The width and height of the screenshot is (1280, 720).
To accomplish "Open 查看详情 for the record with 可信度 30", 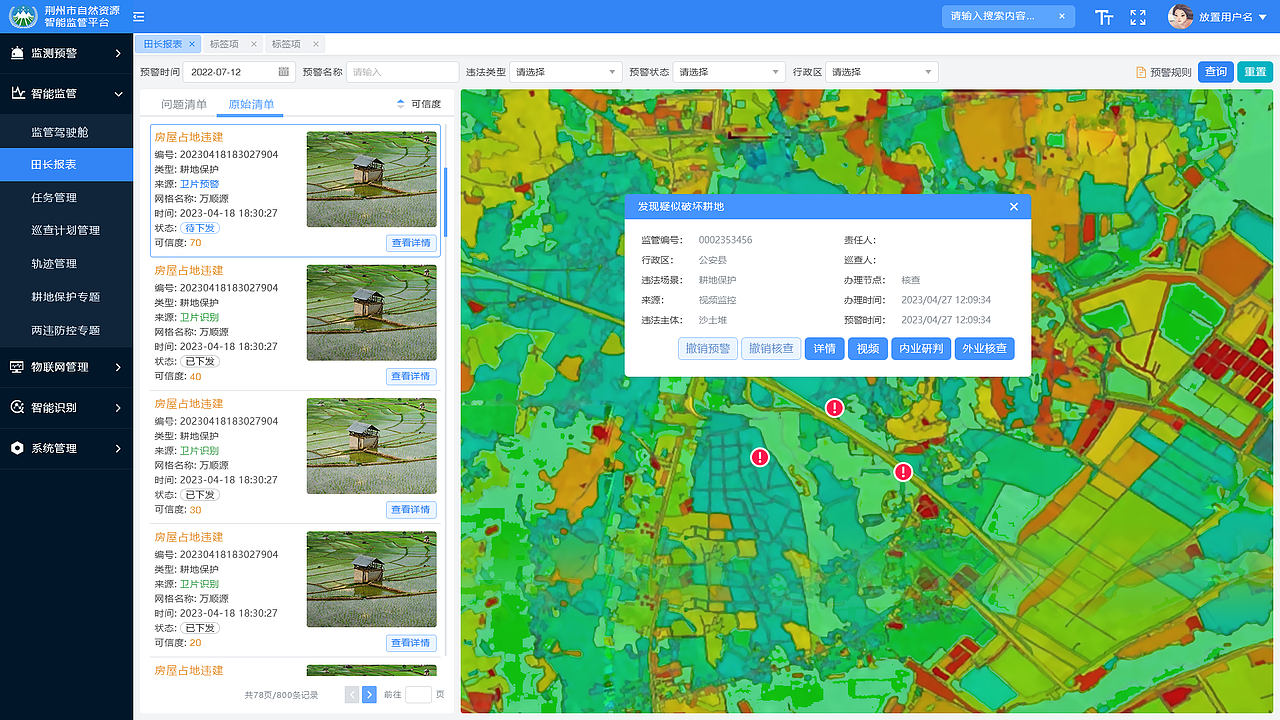I will [411, 509].
